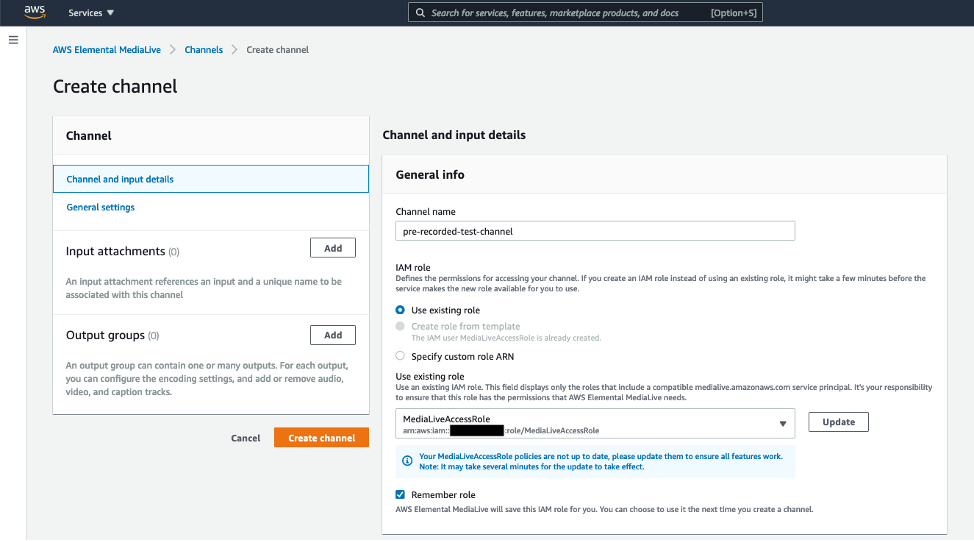Click the Channel and input details main heading

pos(454,135)
